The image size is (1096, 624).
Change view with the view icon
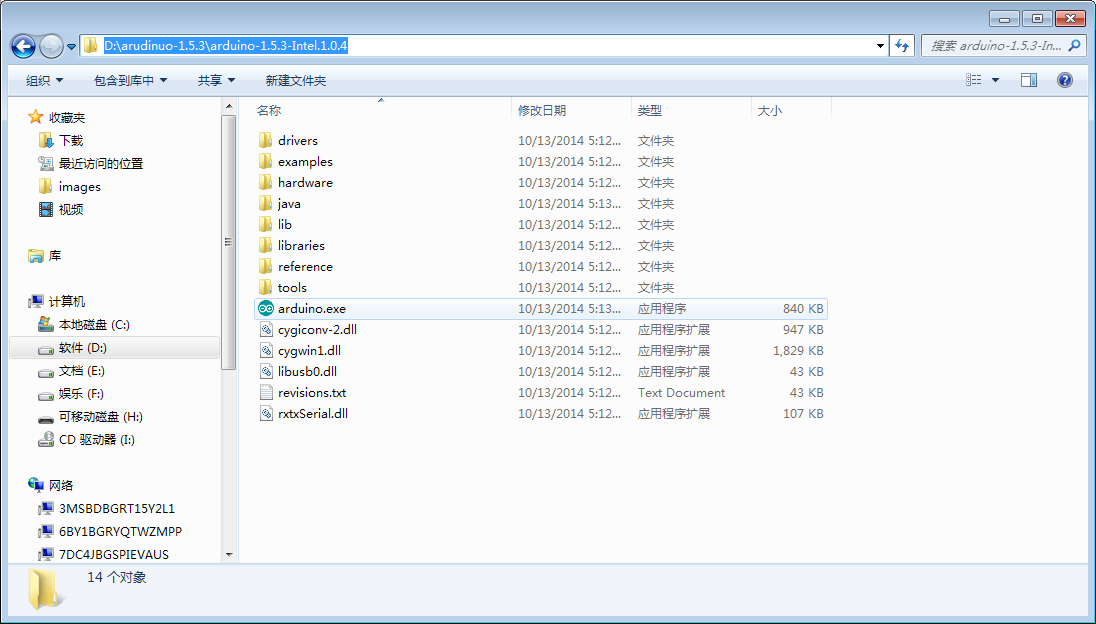tap(974, 80)
